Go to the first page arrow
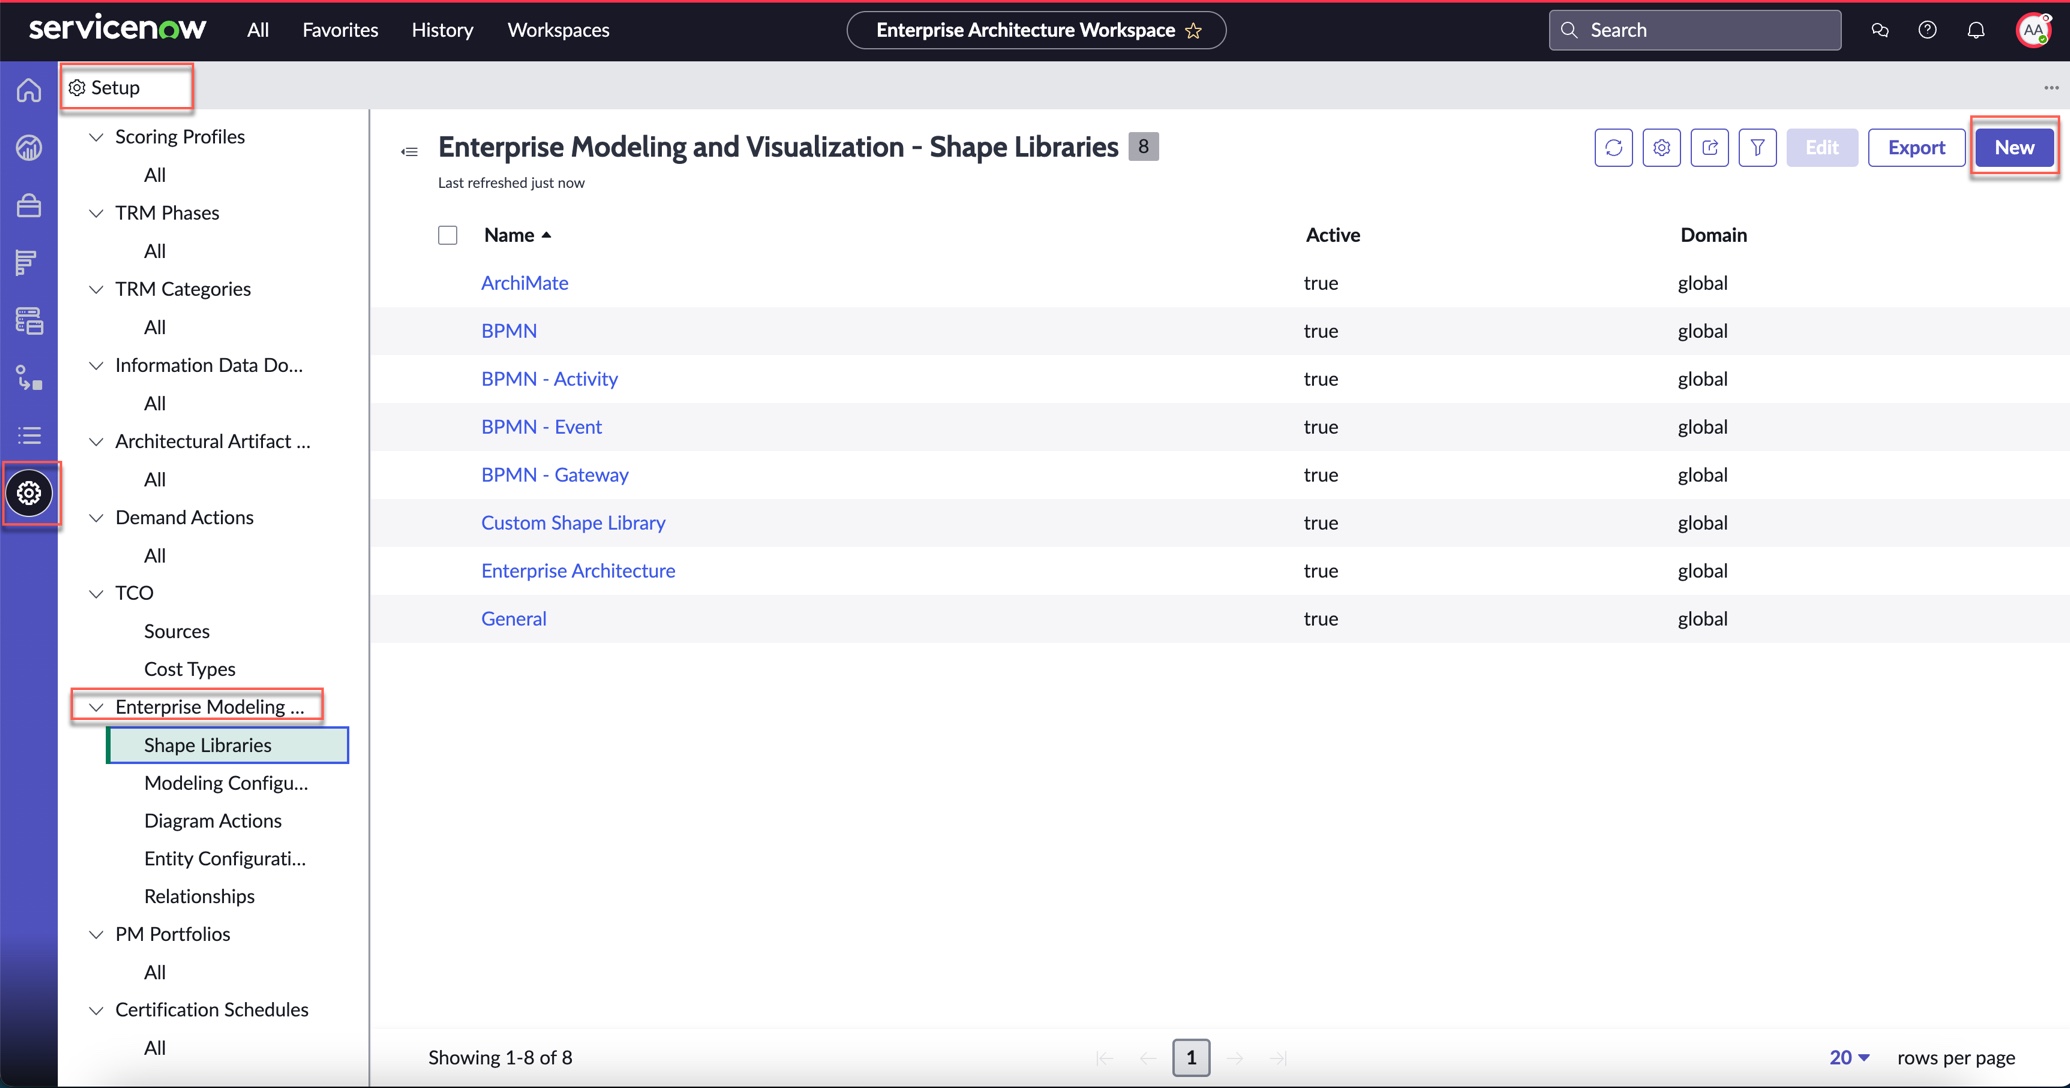2070x1088 pixels. [x=1104, y=1058]
